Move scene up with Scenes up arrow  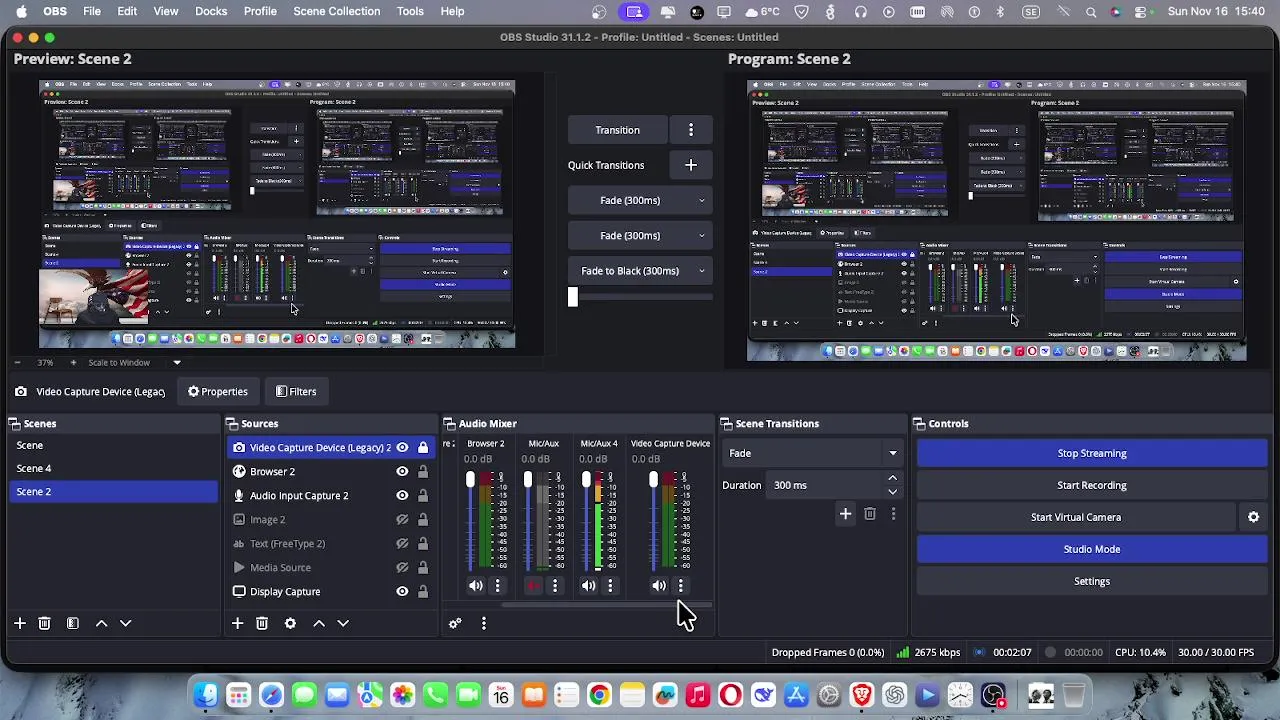coord(101,623)
